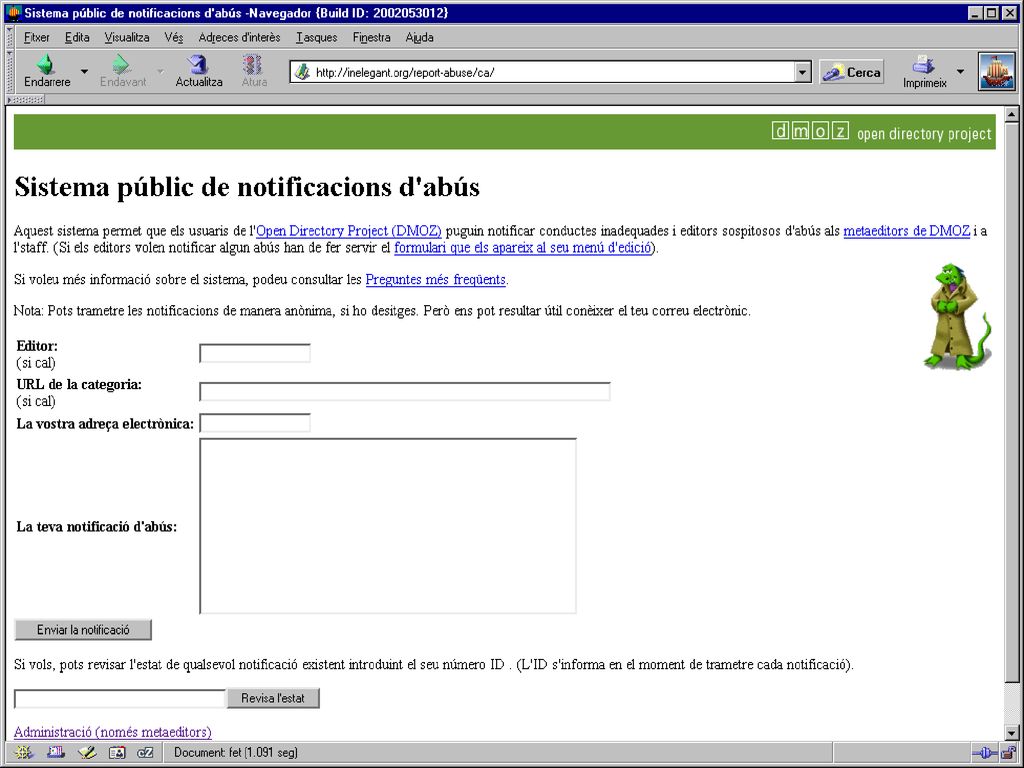Open the Adreces d'interès menu

239,37
